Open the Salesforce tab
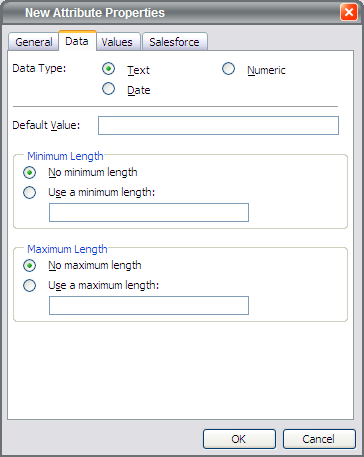Image resolution: width=364 pixels, height=457 pixels. point(174,42)
